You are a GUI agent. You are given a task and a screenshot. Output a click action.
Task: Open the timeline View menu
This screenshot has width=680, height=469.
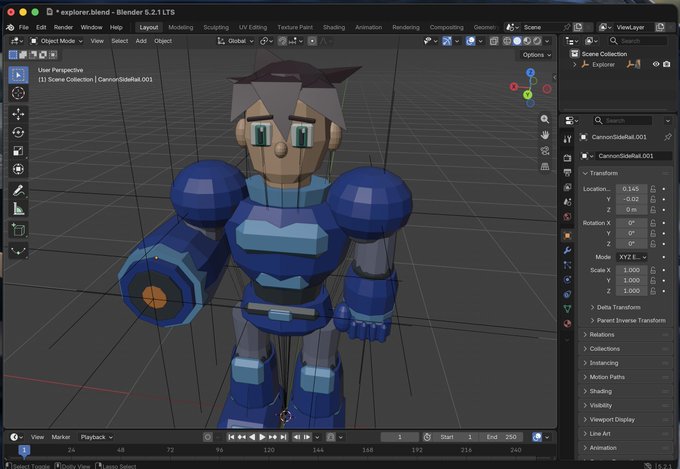click(x=37, y=437)
